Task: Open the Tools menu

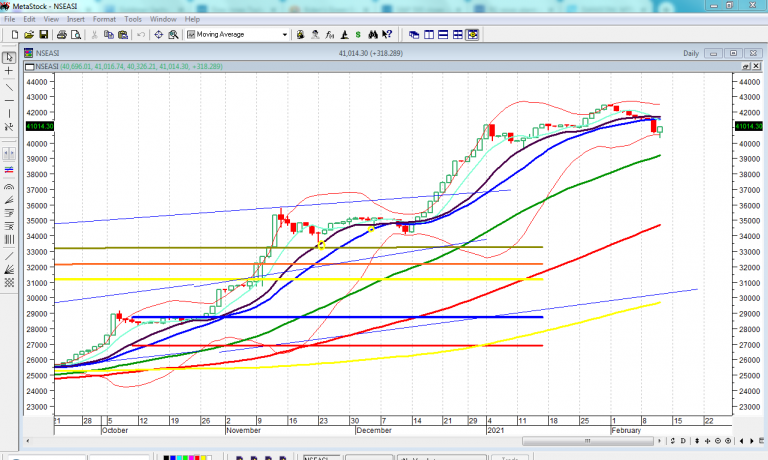Action: click(x=133, y=19)
